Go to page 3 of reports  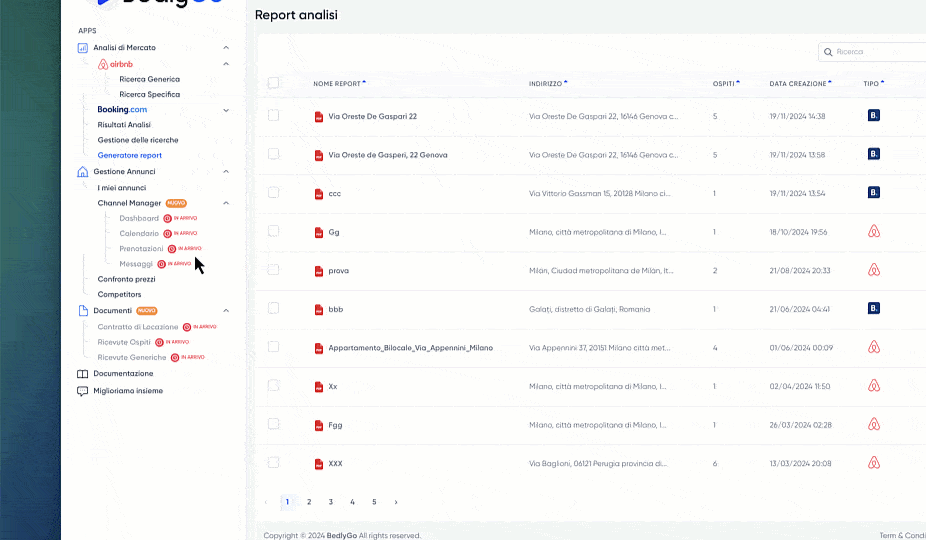coord(331,502)
